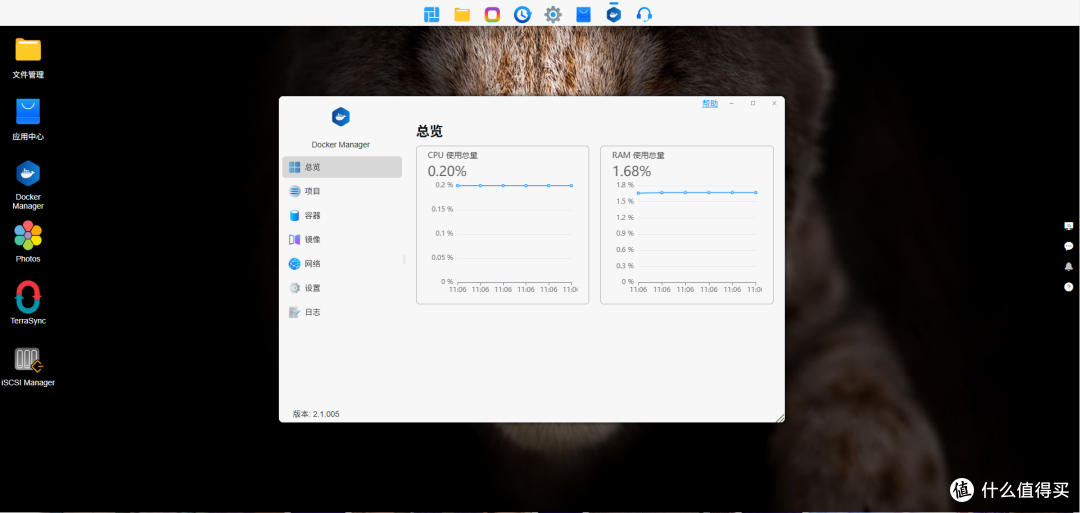The image size is (1080, 513).
Task: Close the Docker Manager window
Action: 774,103
